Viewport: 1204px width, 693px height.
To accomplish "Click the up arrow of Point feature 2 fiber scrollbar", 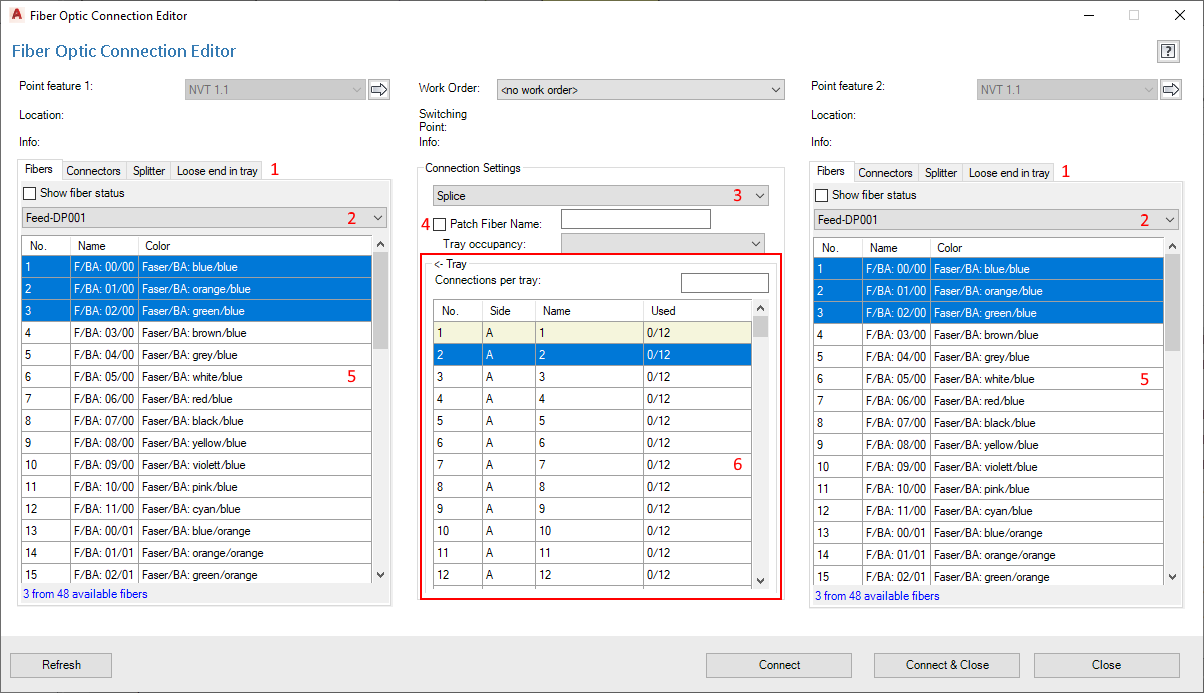I will [x=1172, y=246].
